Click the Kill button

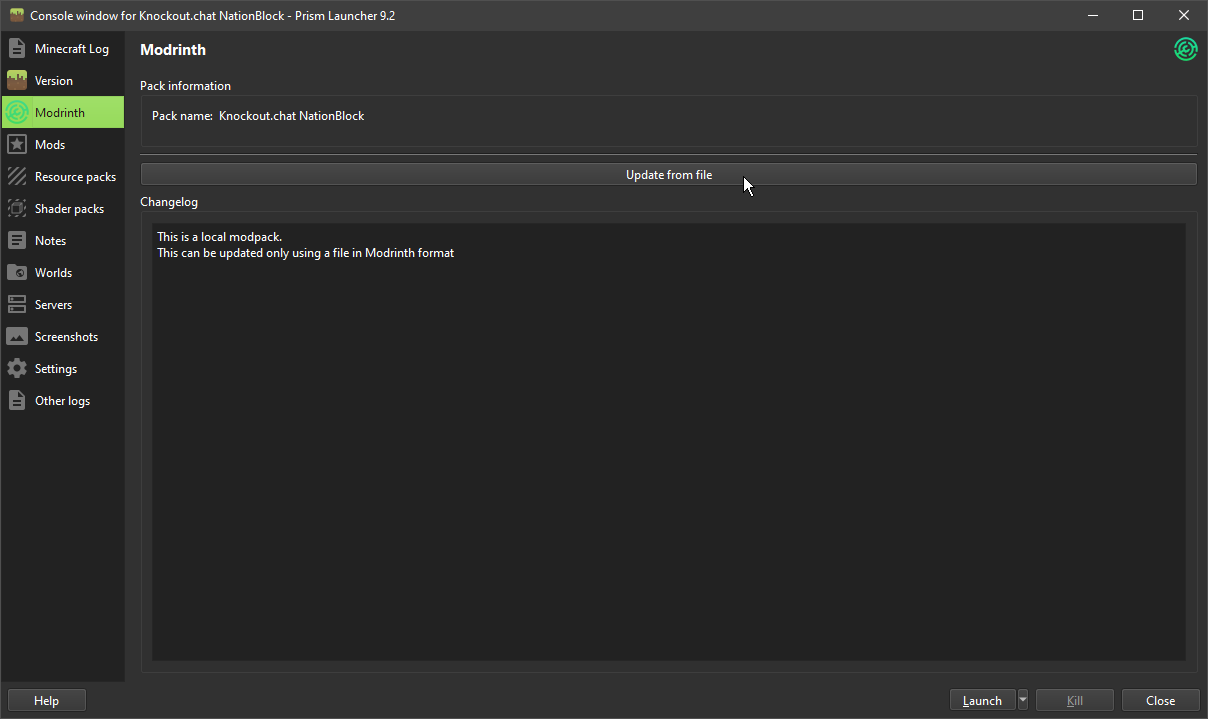1075,700
